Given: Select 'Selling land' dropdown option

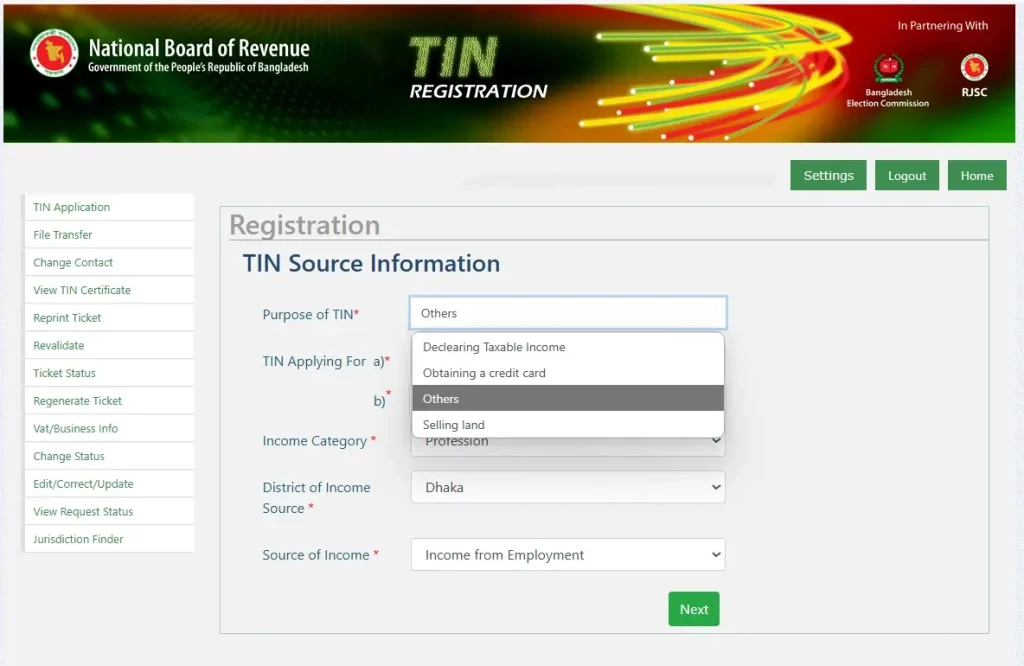Looking at the screenshot, I should pos(454,425).
